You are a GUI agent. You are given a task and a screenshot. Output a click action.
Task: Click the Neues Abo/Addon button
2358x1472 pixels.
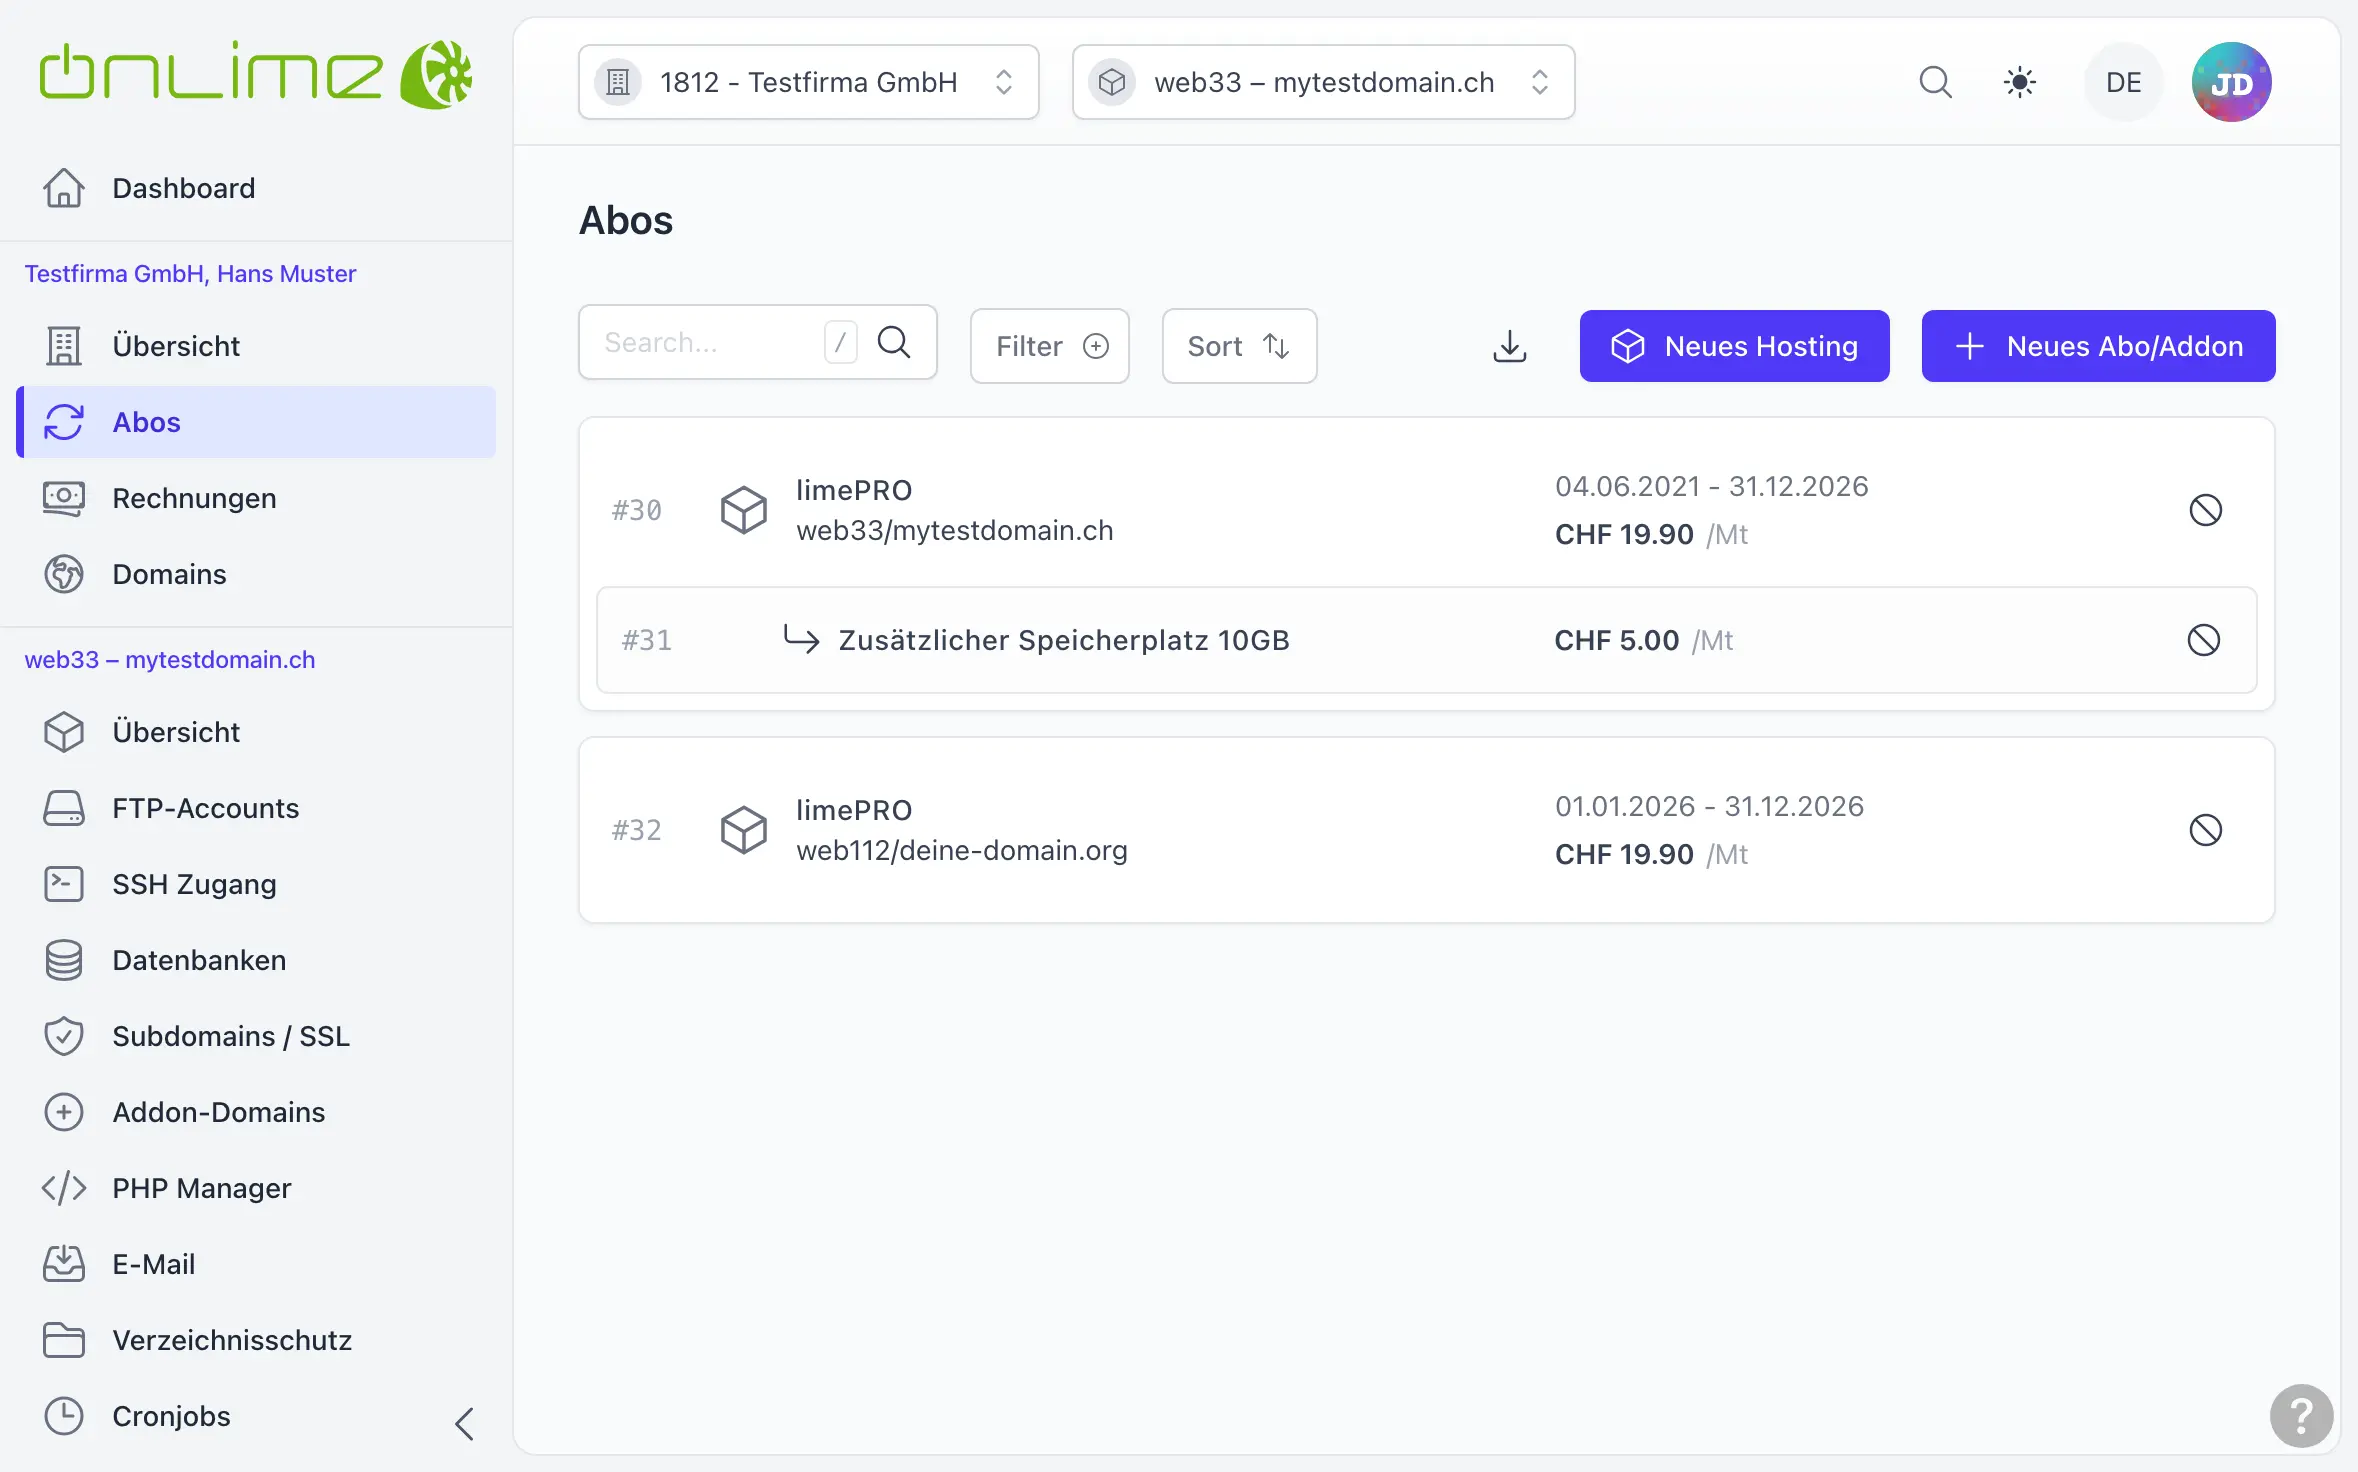click(2099, 346)
